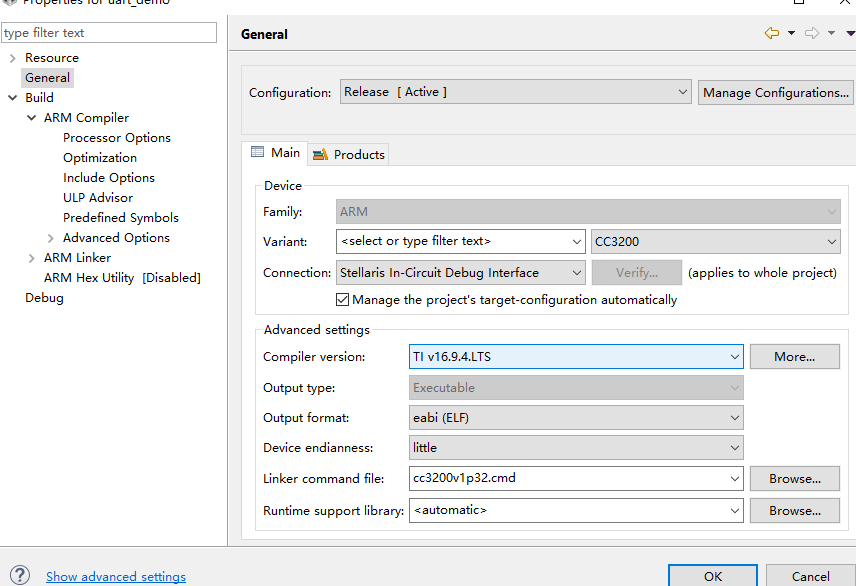Browse for runtime support library
This screenshot has width=856, height=586.
tap(794, 510)
